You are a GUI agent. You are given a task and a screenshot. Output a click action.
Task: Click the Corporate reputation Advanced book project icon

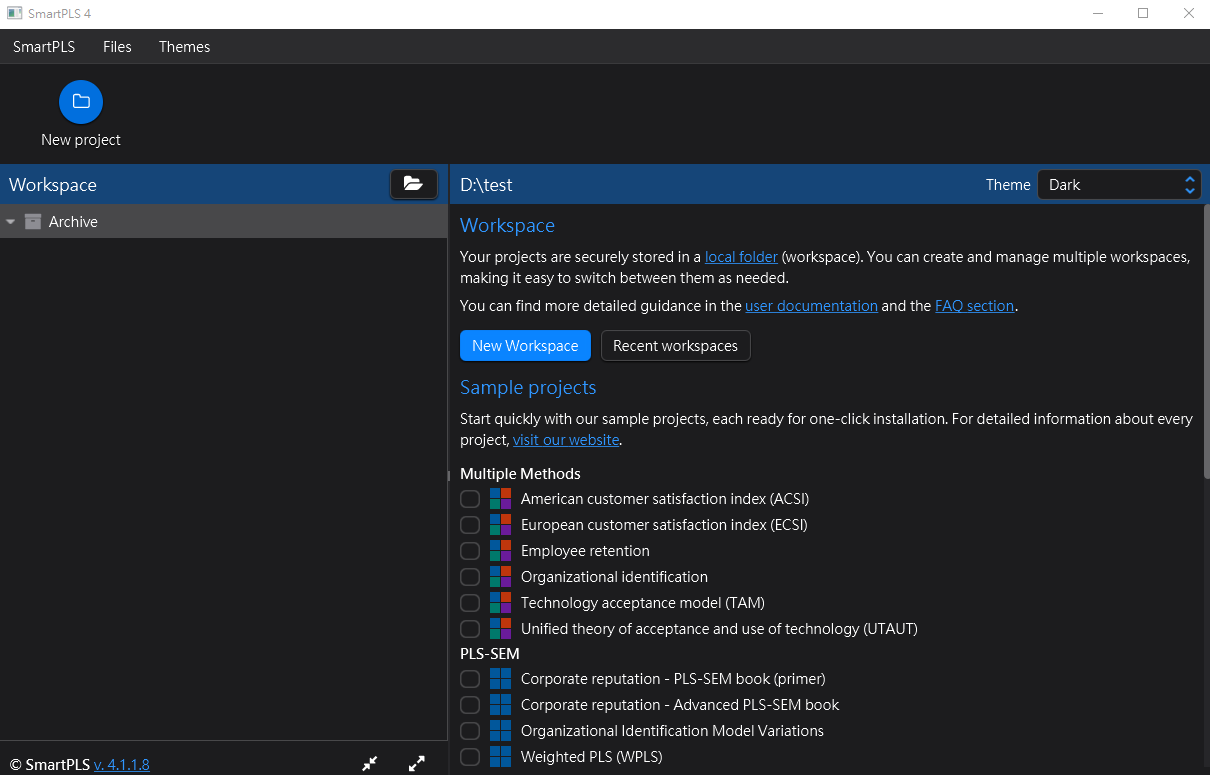click(x=501, y=705)
